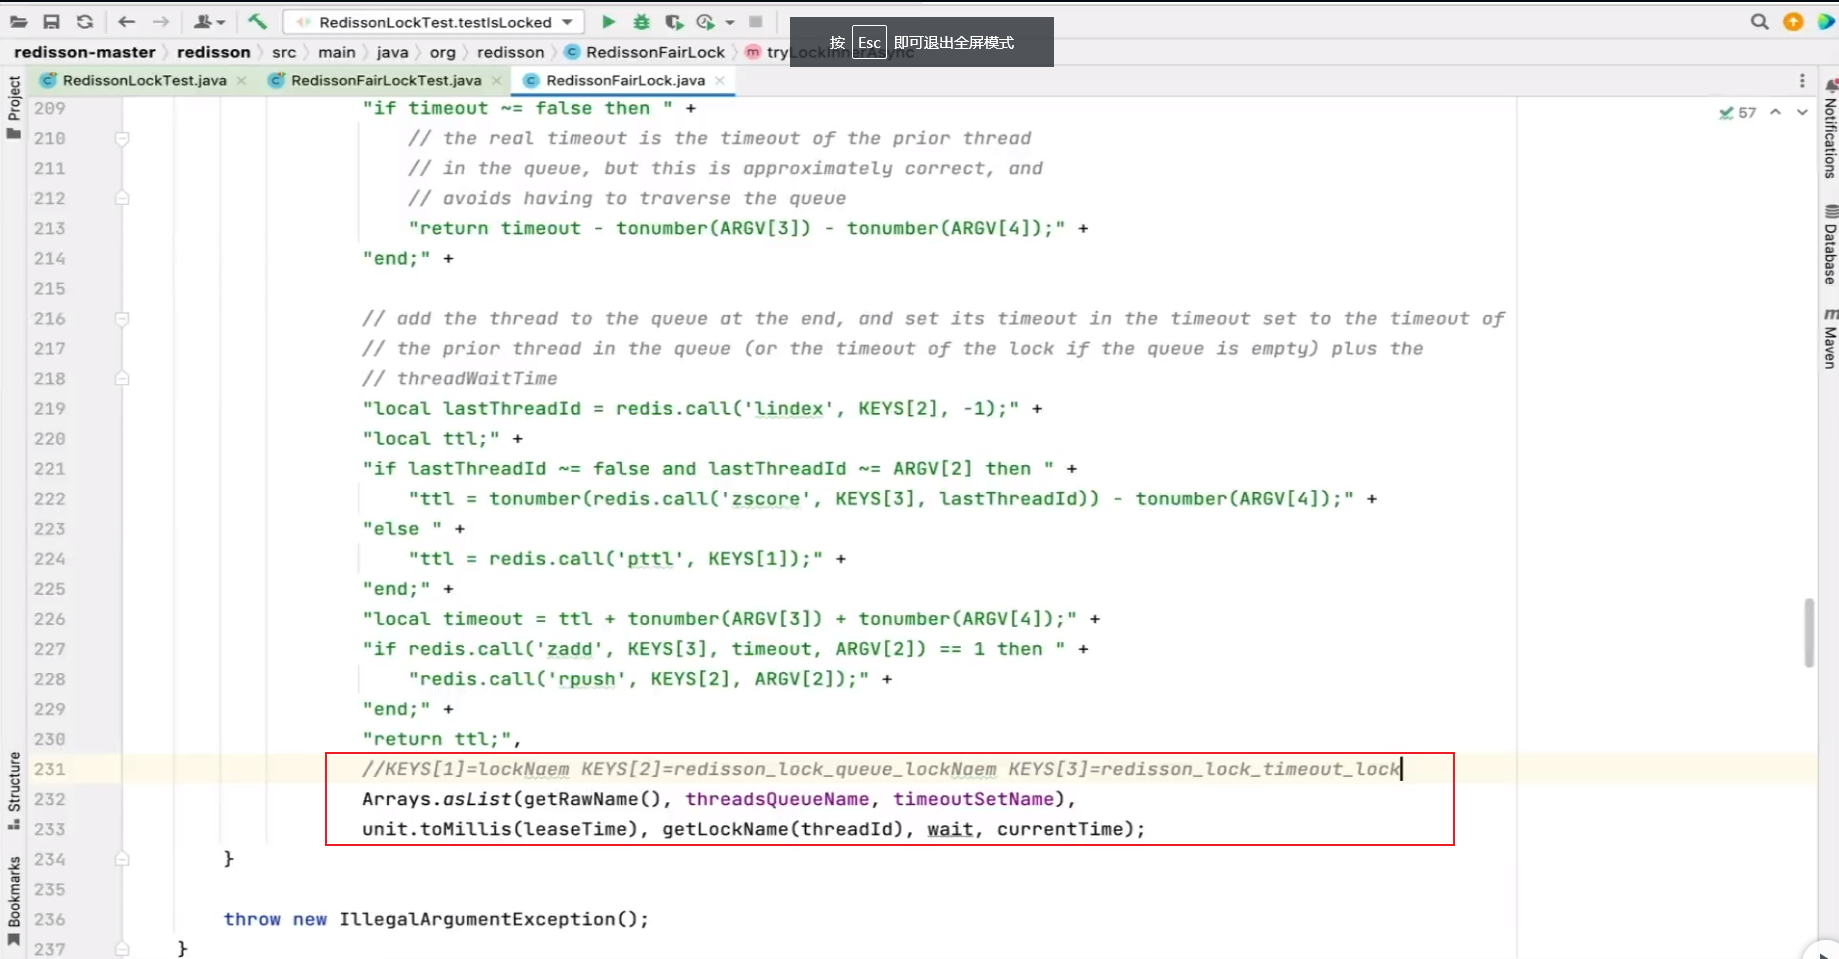
Task: Run with coverage using the shield icon
Action: click(x=674, y=21)
